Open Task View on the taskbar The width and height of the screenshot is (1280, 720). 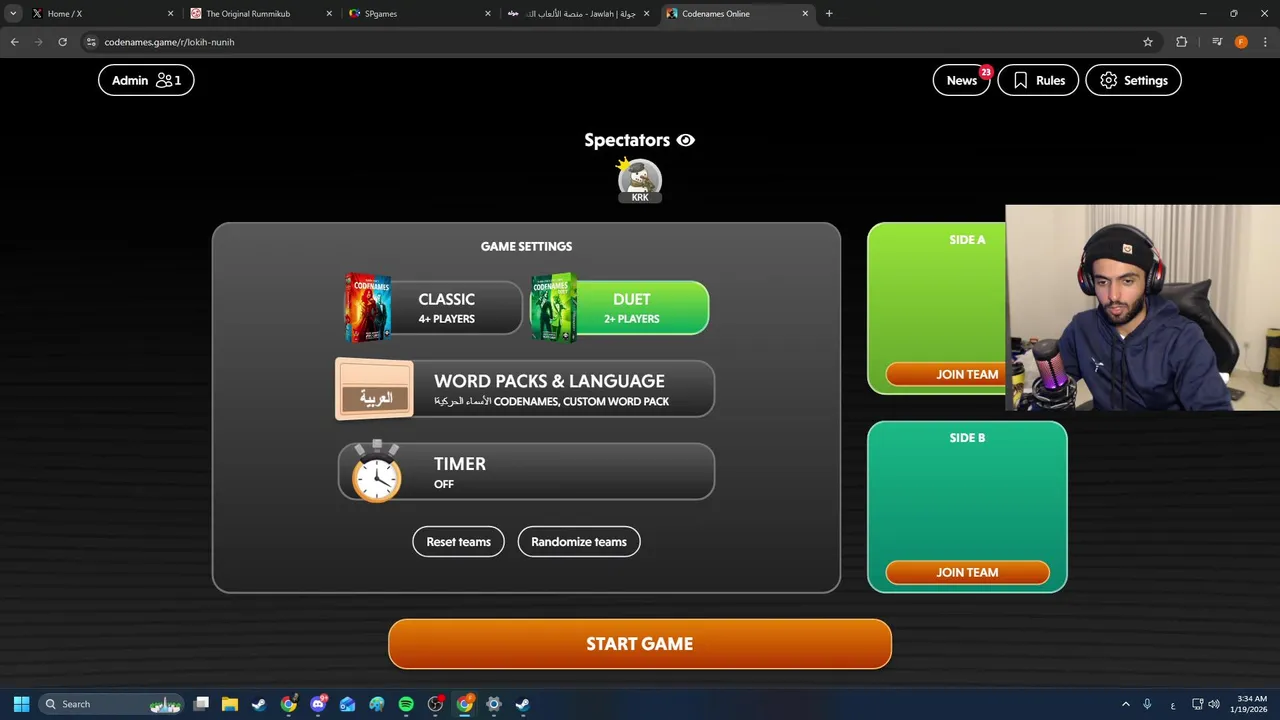click(x=201, y=704)
